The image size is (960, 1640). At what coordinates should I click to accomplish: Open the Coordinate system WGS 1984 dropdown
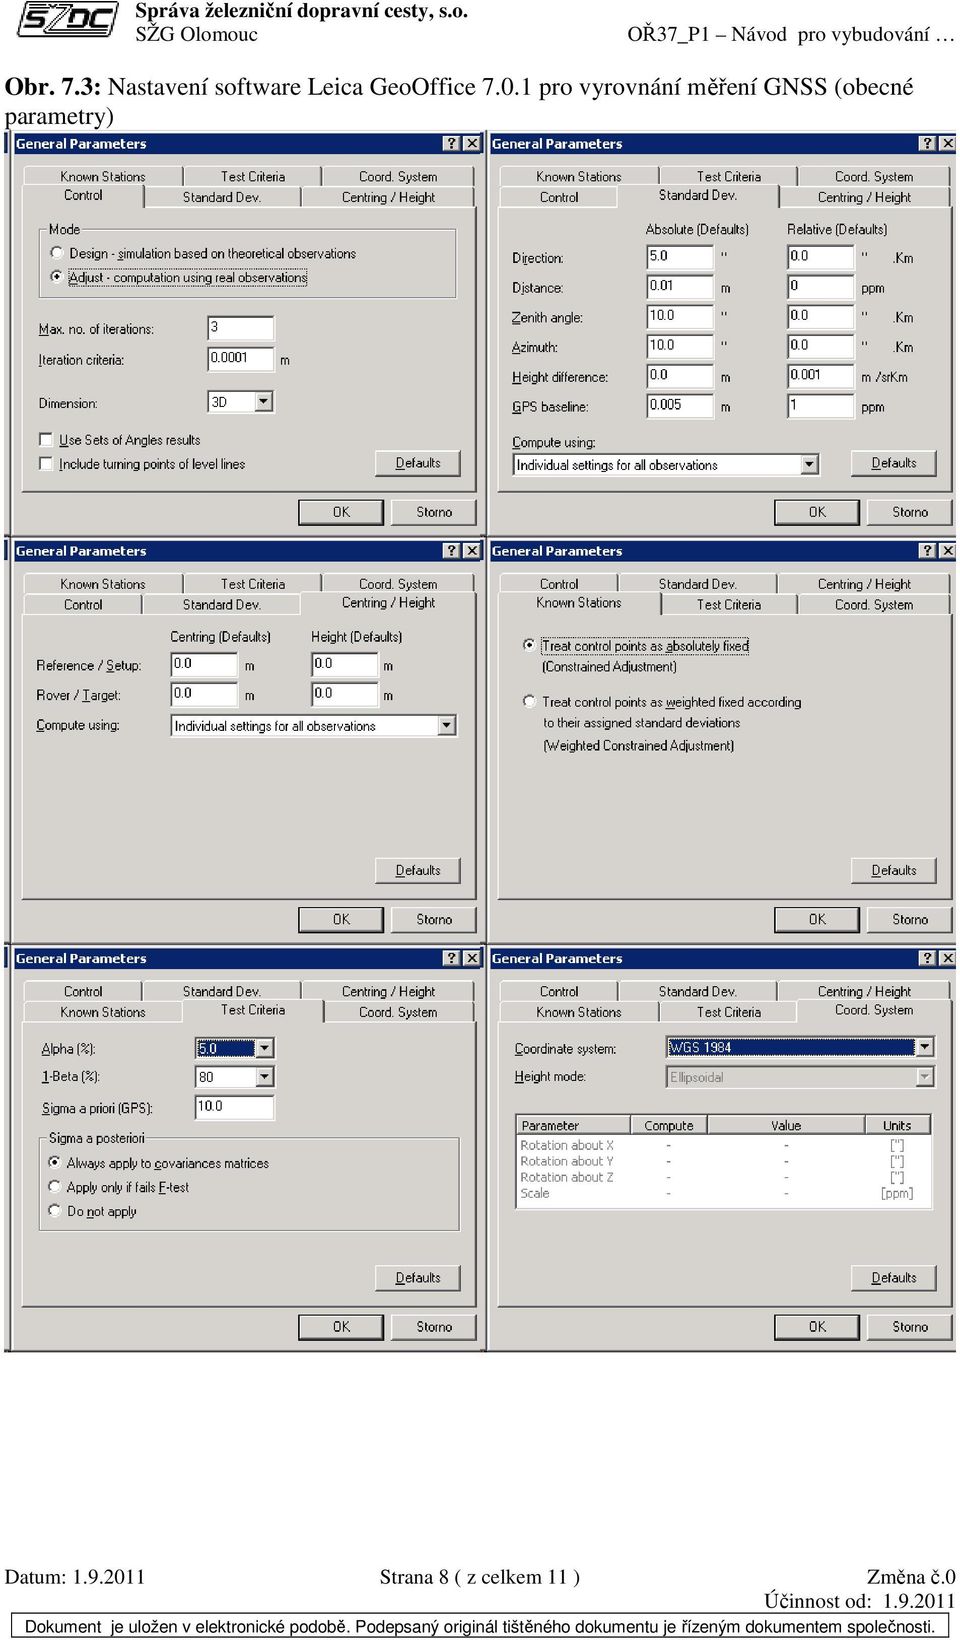[x=925, y=1047]
